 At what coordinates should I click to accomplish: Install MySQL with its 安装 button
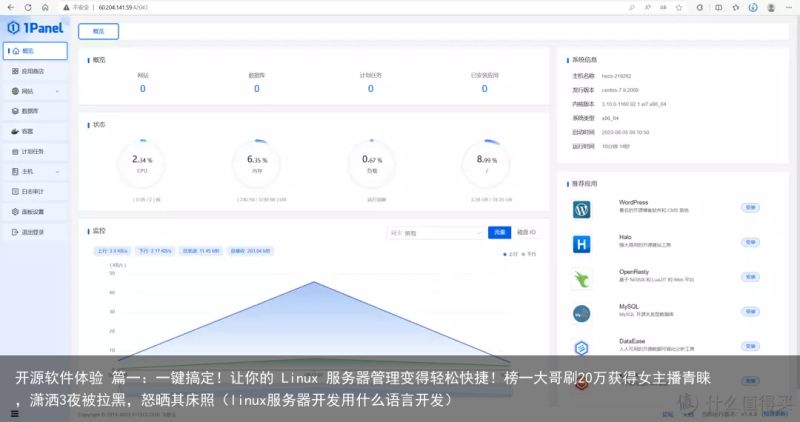[750, 312]
